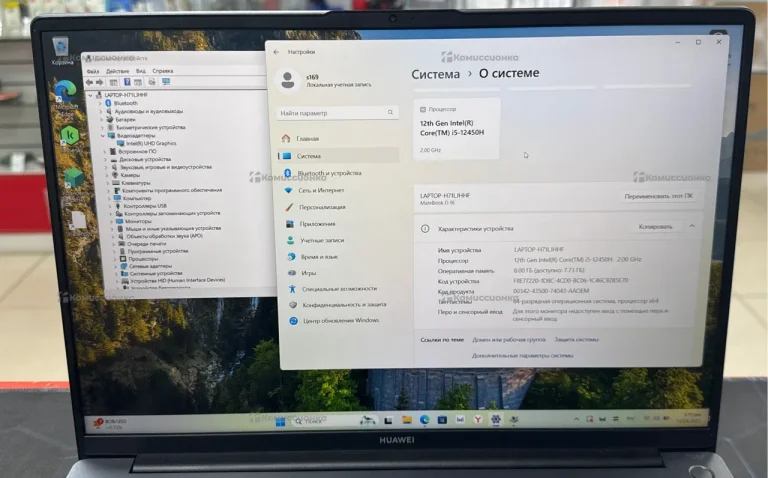Click Переименовать этот ПК button
Image resolution: width=768 pixels, height=478 pixels.
pyautogui.click(x=658, y=196)
